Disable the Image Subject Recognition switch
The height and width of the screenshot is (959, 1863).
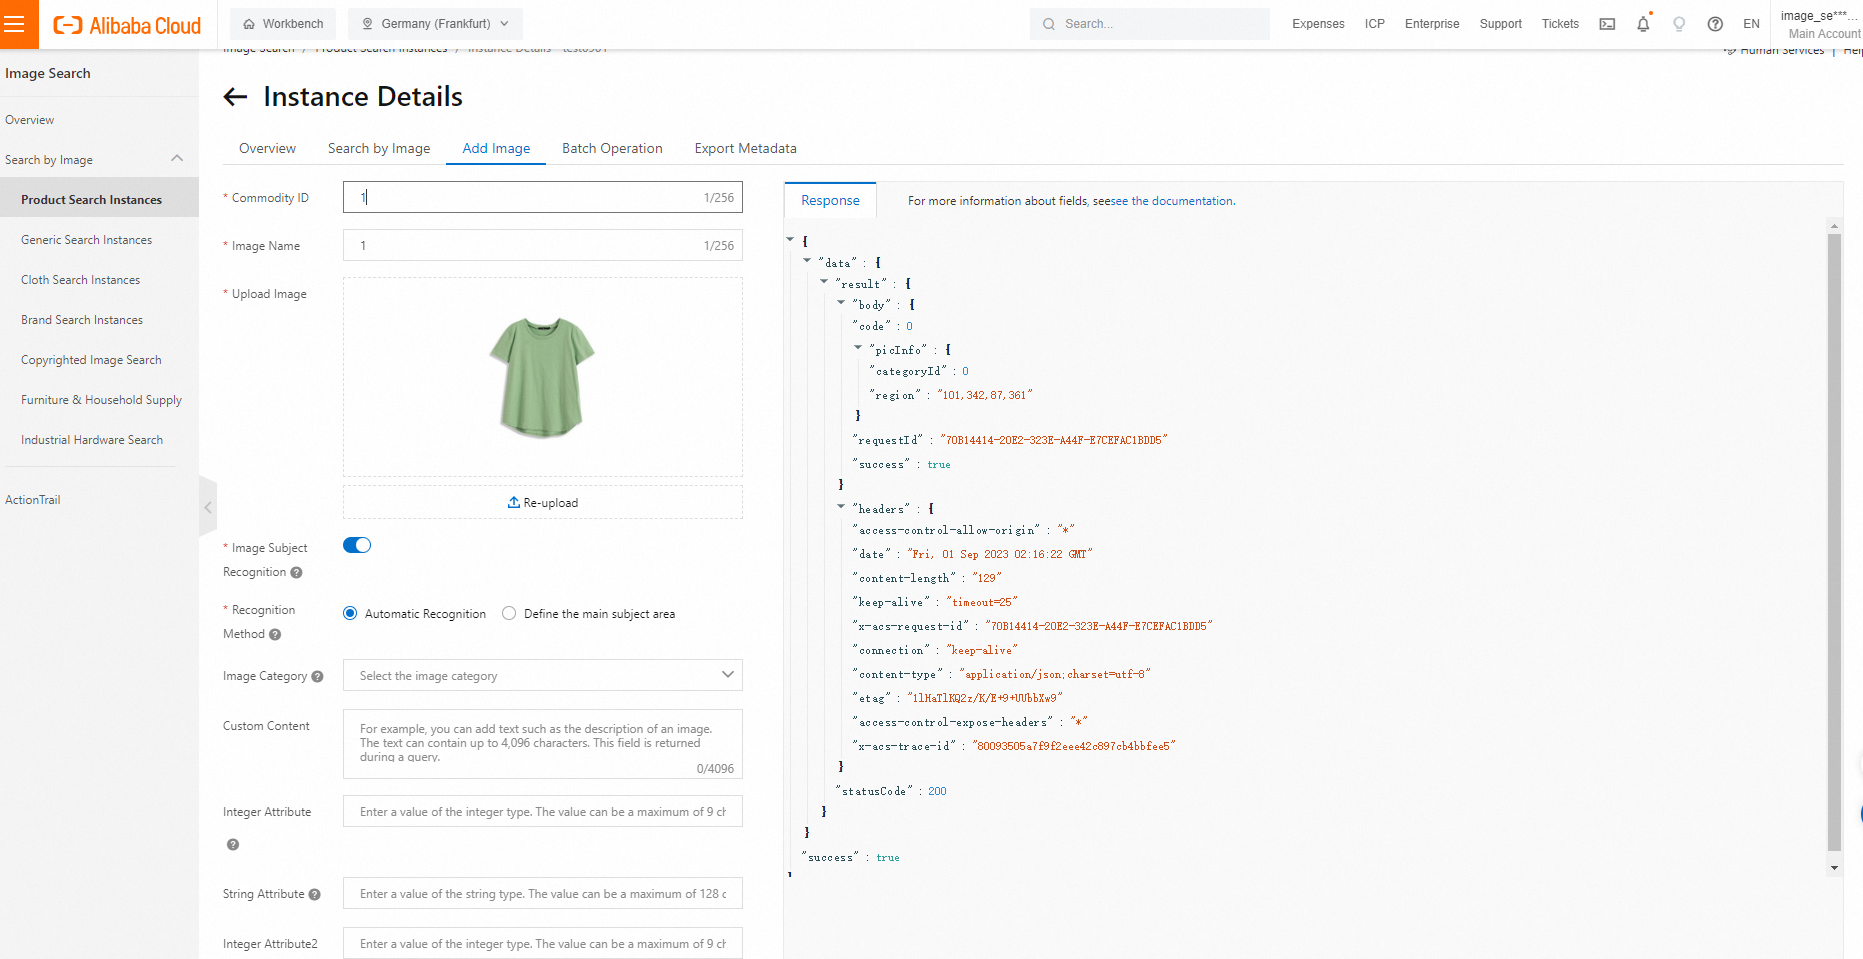coord(357,545)
